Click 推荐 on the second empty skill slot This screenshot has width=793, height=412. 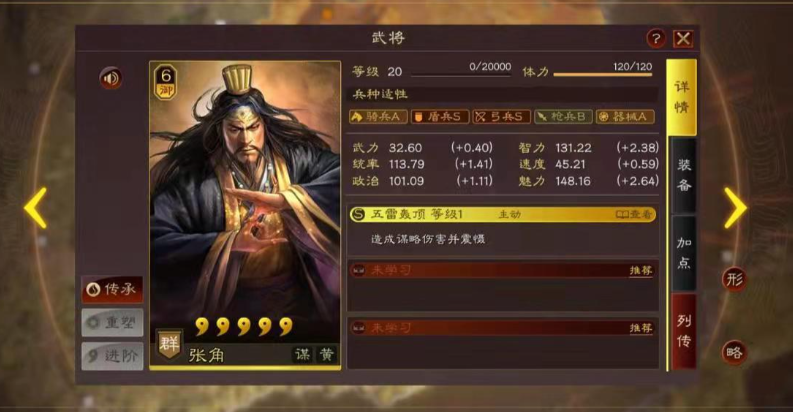[641, 328]
